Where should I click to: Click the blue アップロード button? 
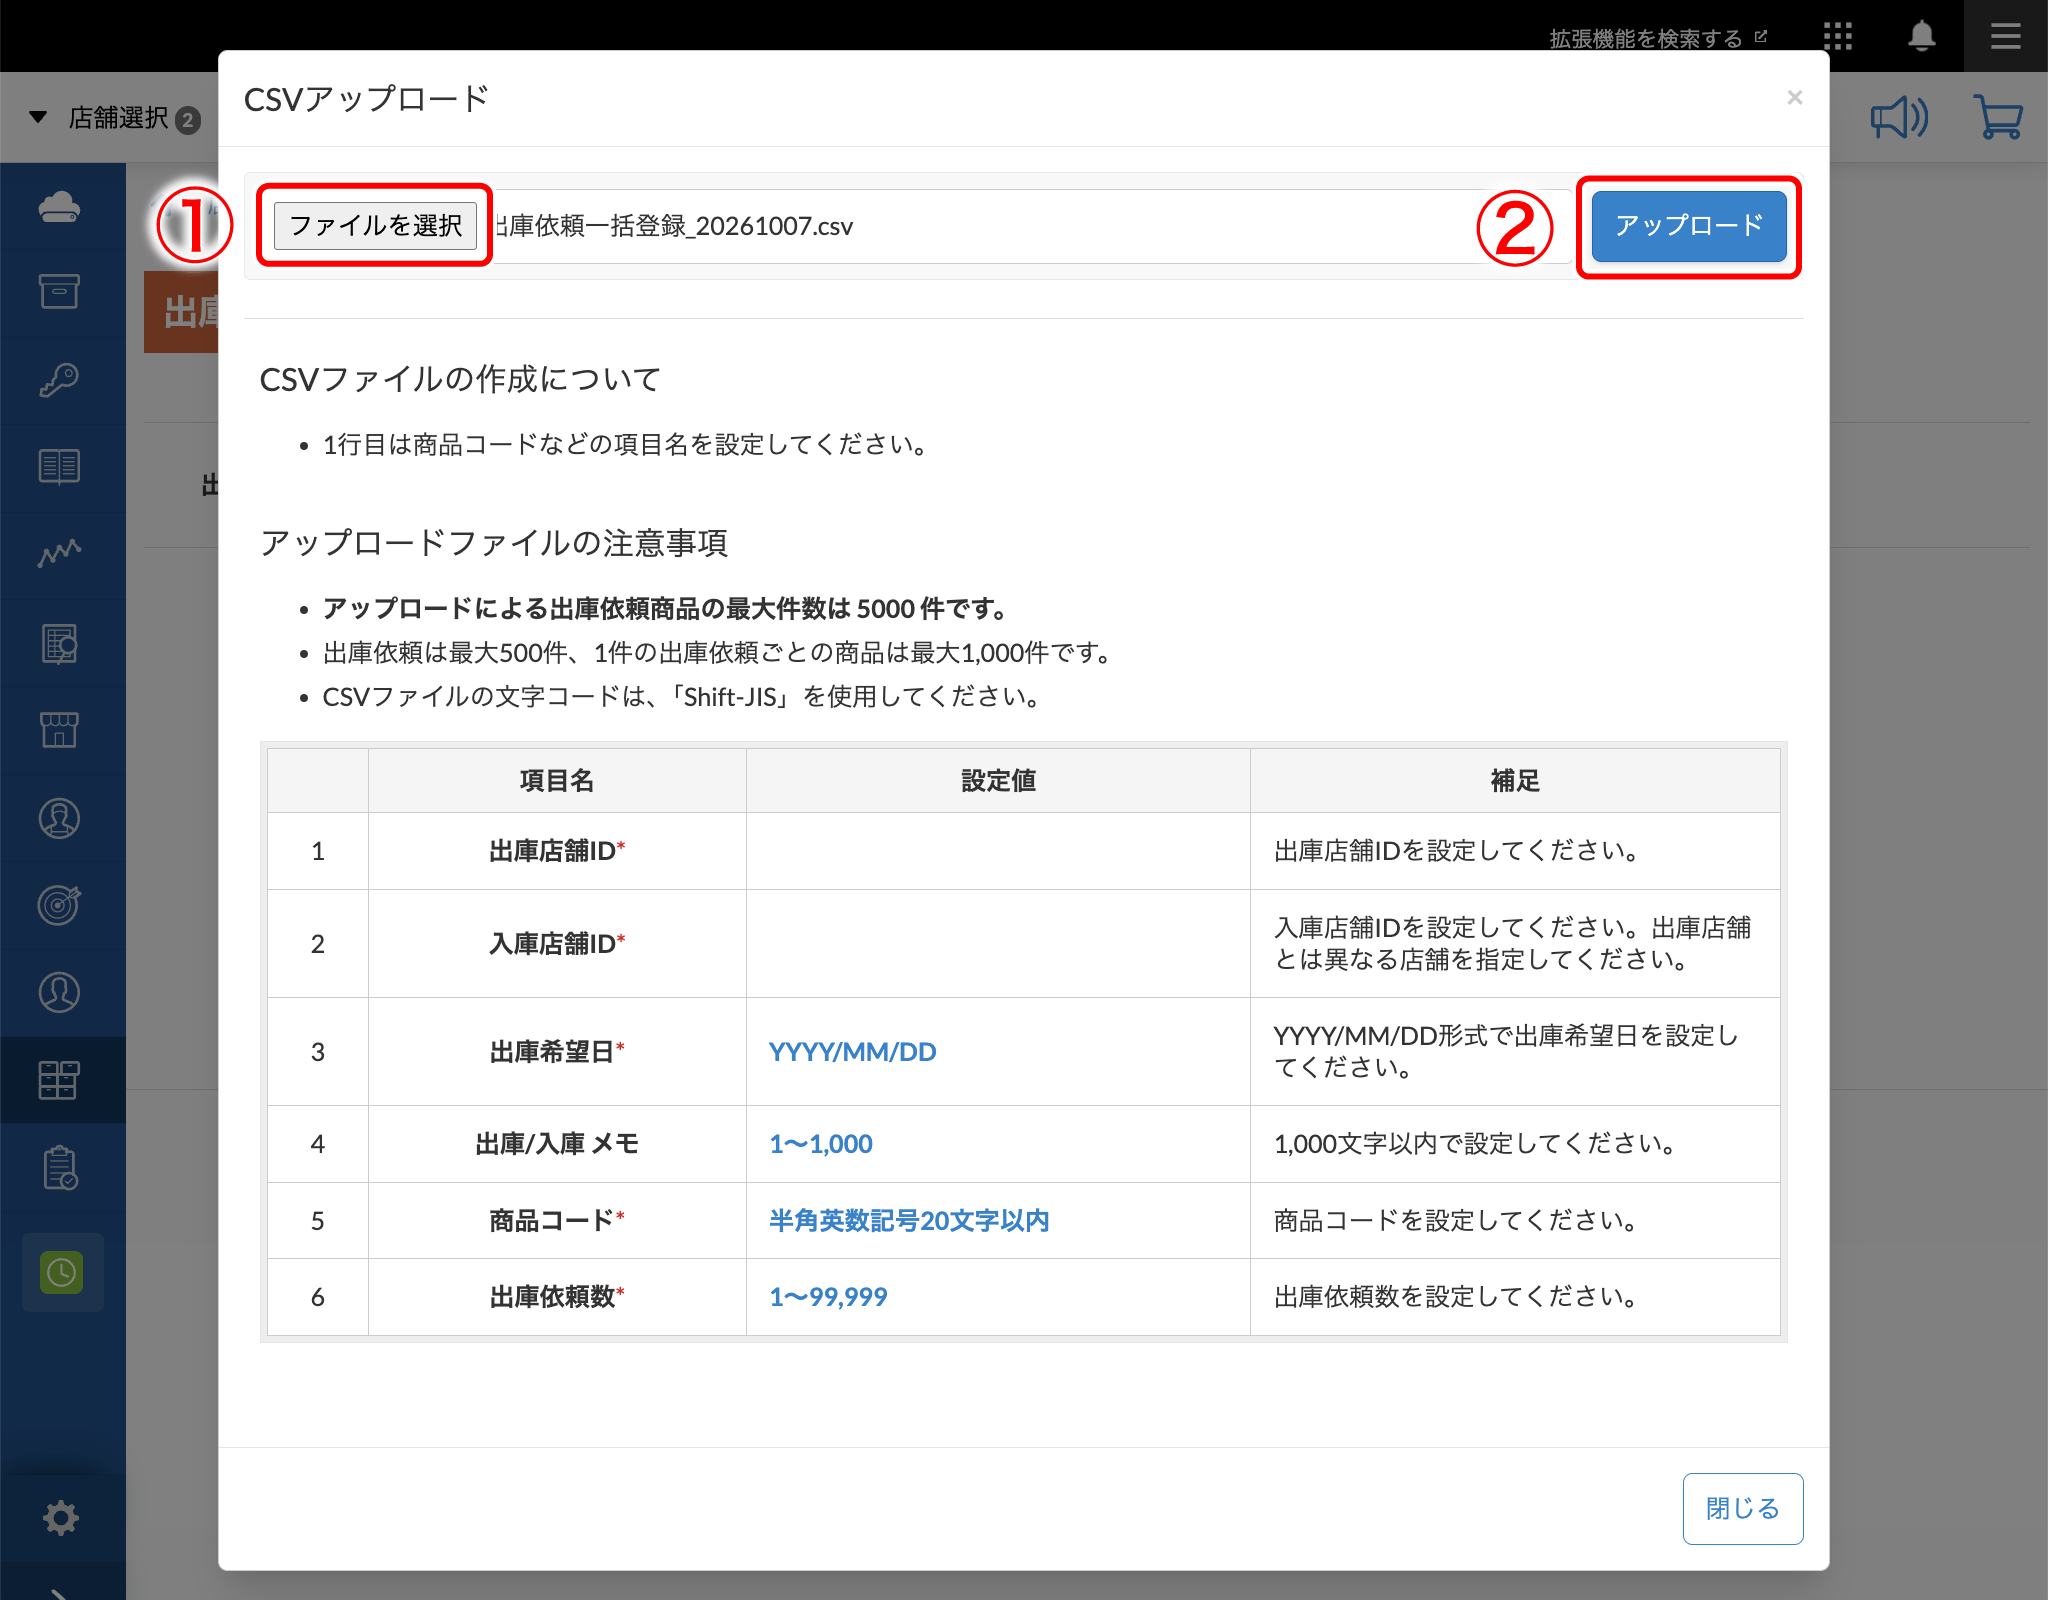click(x=1689, y=226)
